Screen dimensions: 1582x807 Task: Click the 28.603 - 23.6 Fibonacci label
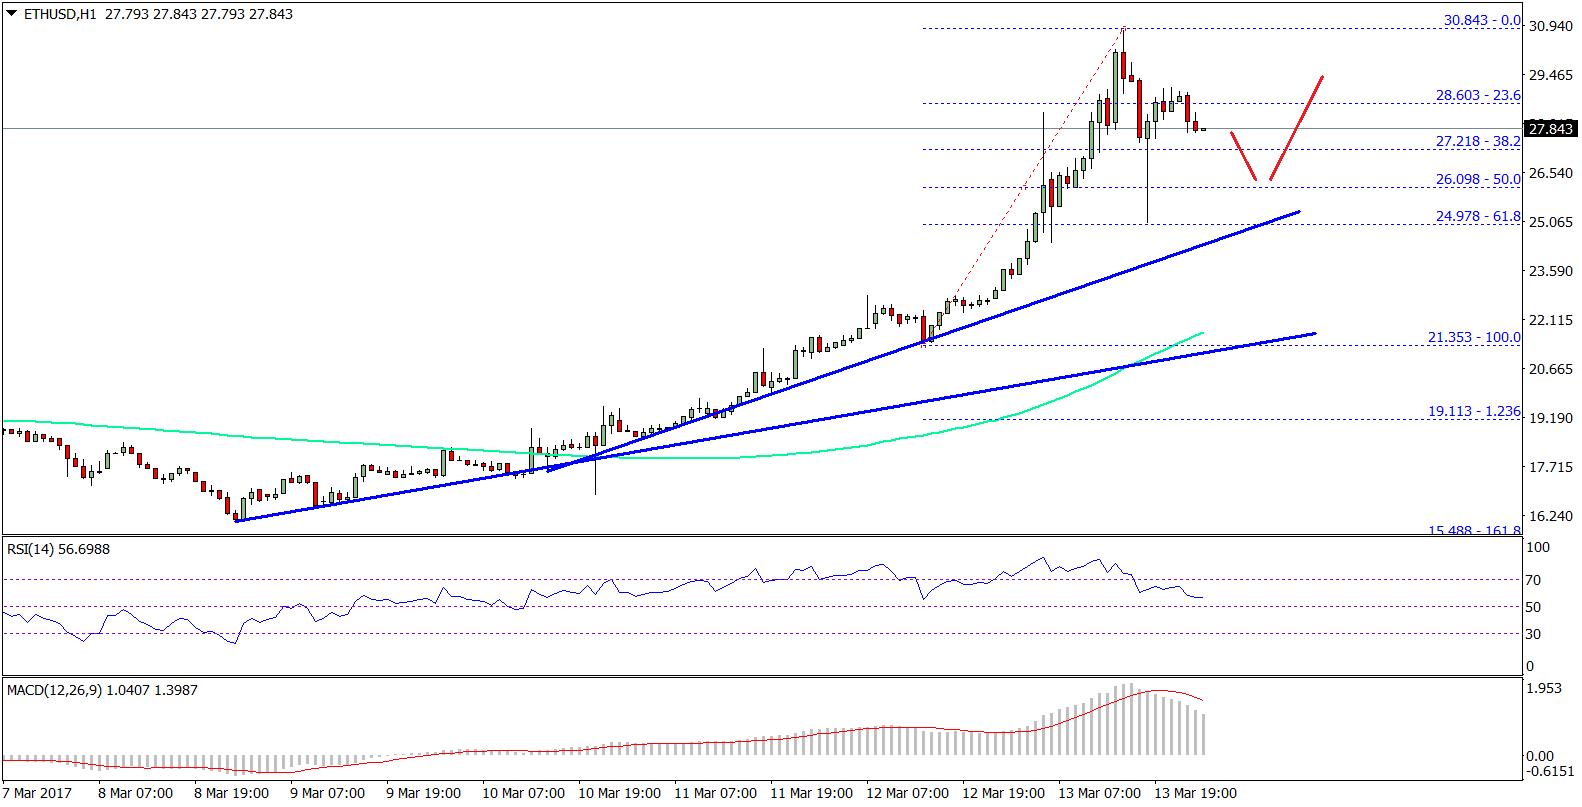tap(1477, 95)
